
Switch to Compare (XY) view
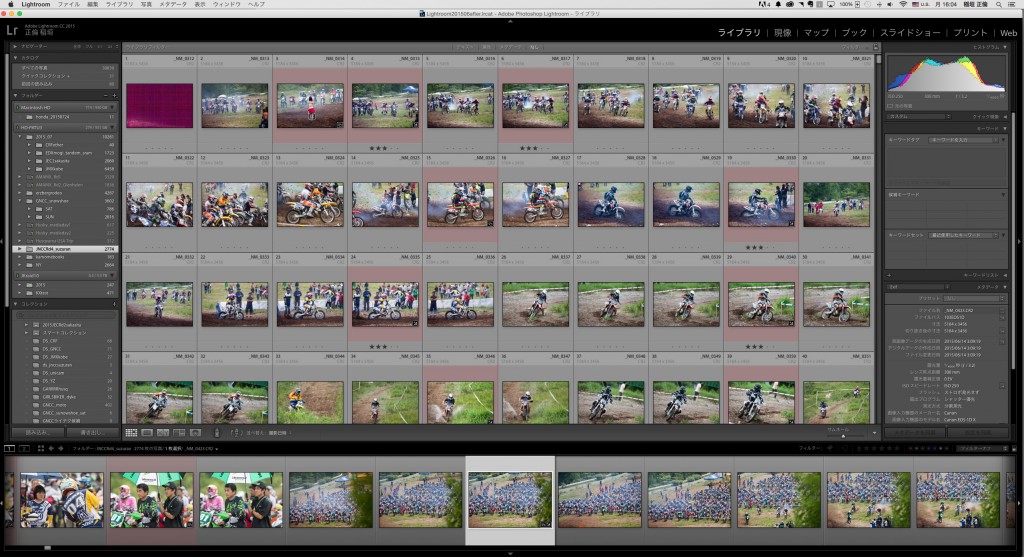pos(163,433)
